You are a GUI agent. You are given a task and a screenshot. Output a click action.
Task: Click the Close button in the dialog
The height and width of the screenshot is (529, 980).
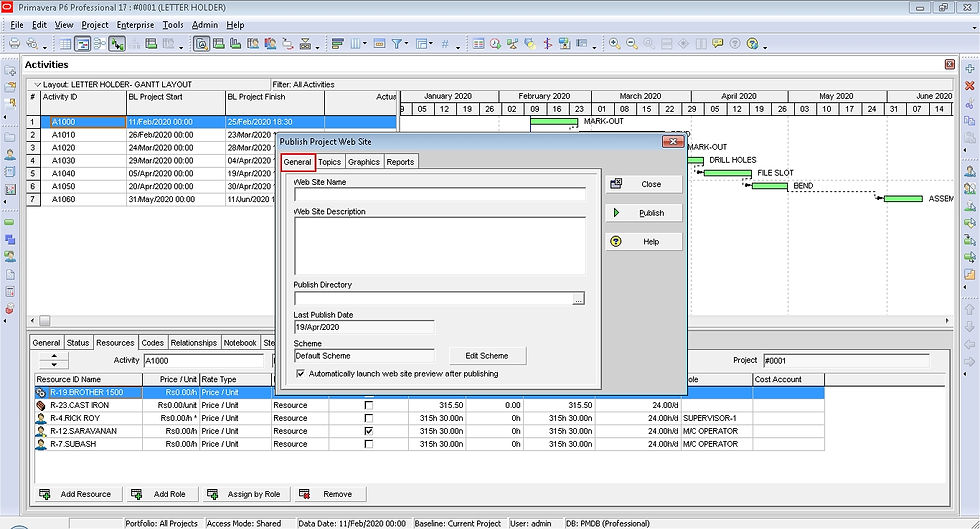click(x=644, y=184)
